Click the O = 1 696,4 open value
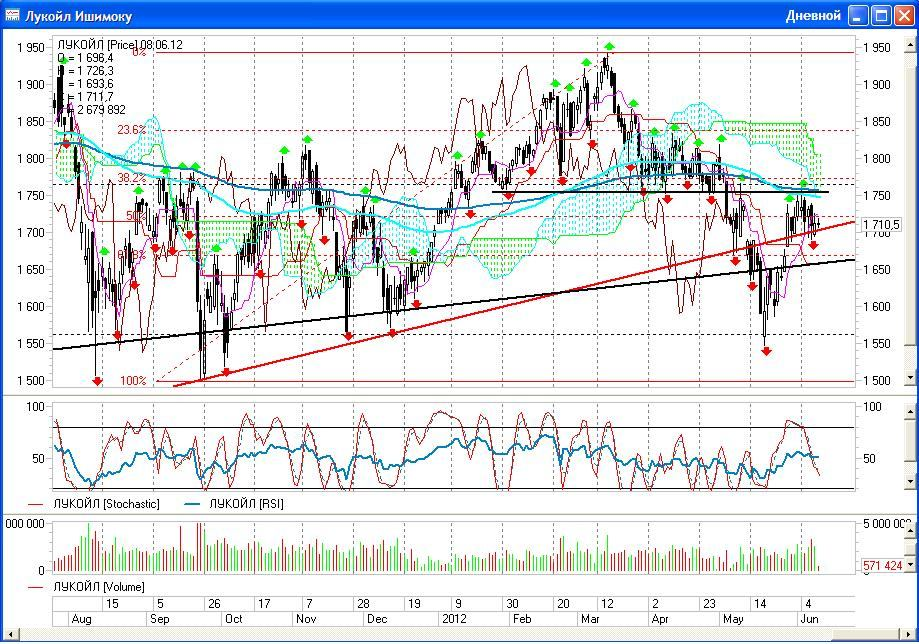 (x=86, y=58)
